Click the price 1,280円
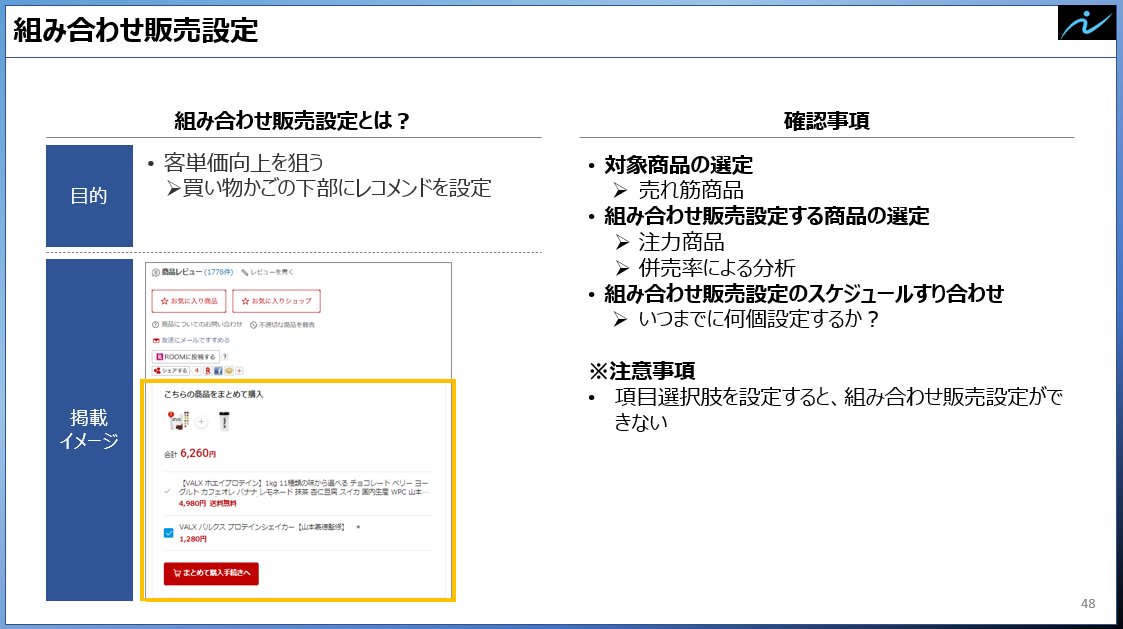Image resolution: width=1123 pixels, height=629 pixels. (x=193, y=539)
